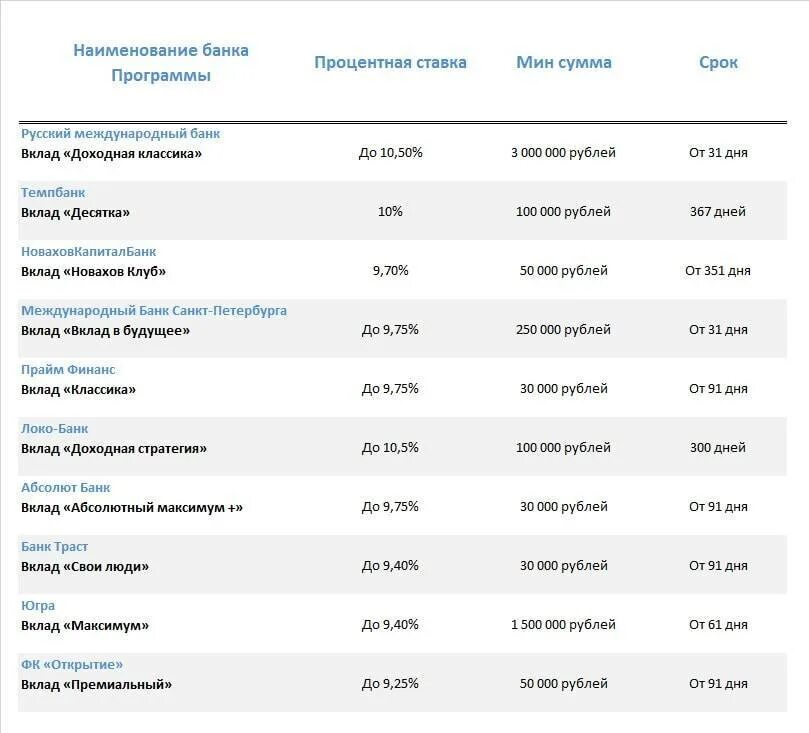Select the '367 дней' term cell
Screen dimensions: 809x733
click(x=717, y=212)
